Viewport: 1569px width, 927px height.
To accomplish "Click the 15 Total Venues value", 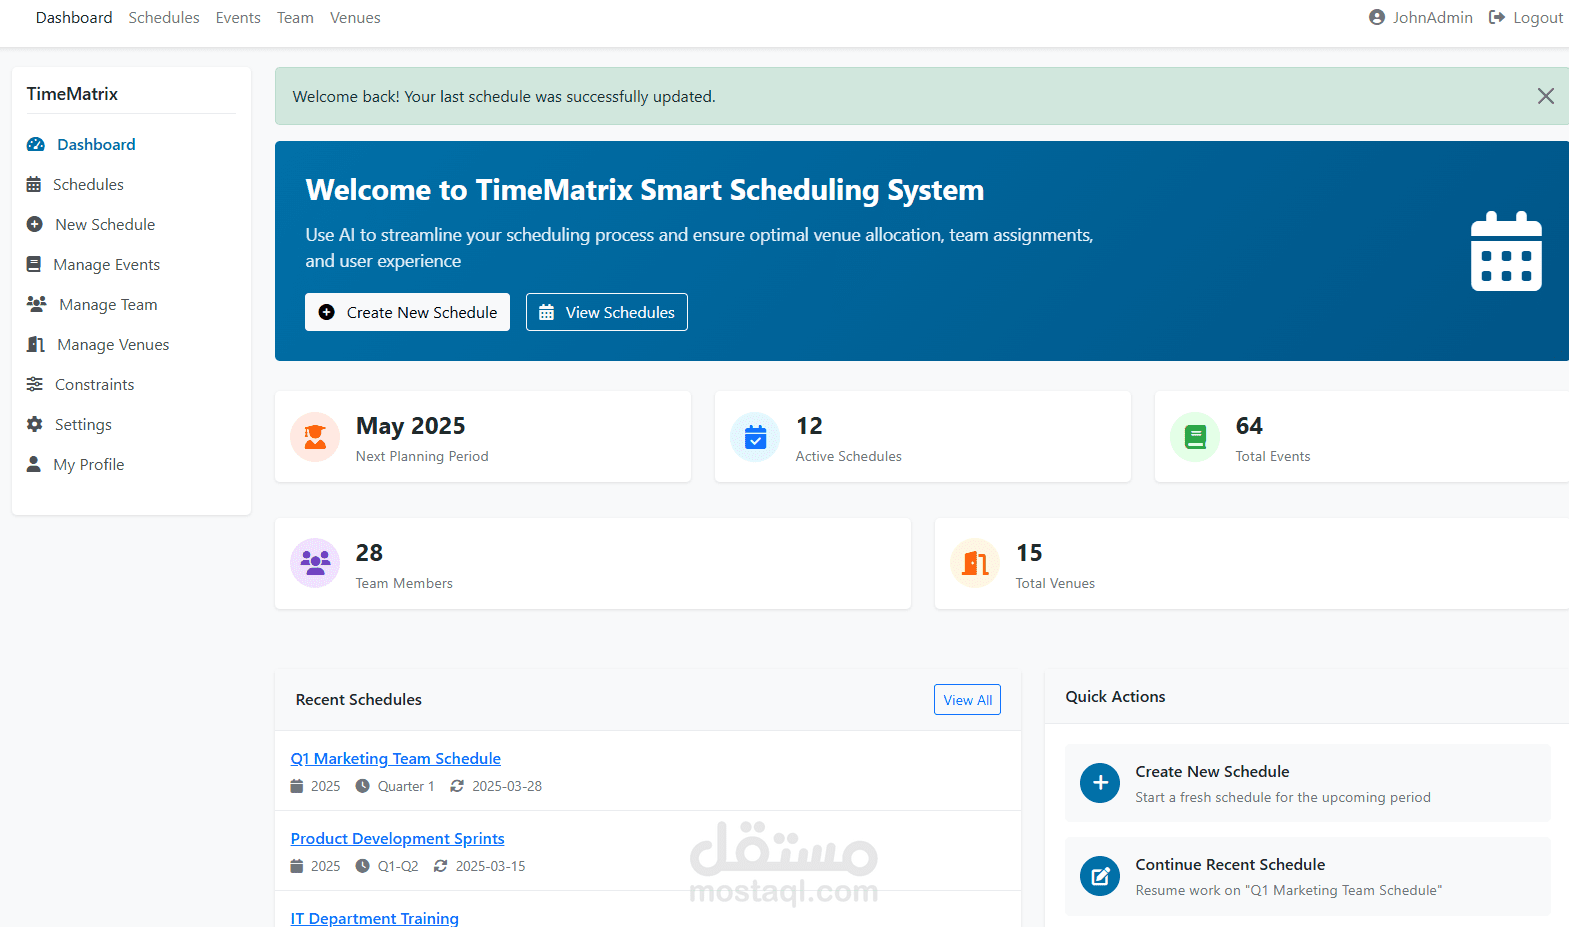I will click(1029, 553).
